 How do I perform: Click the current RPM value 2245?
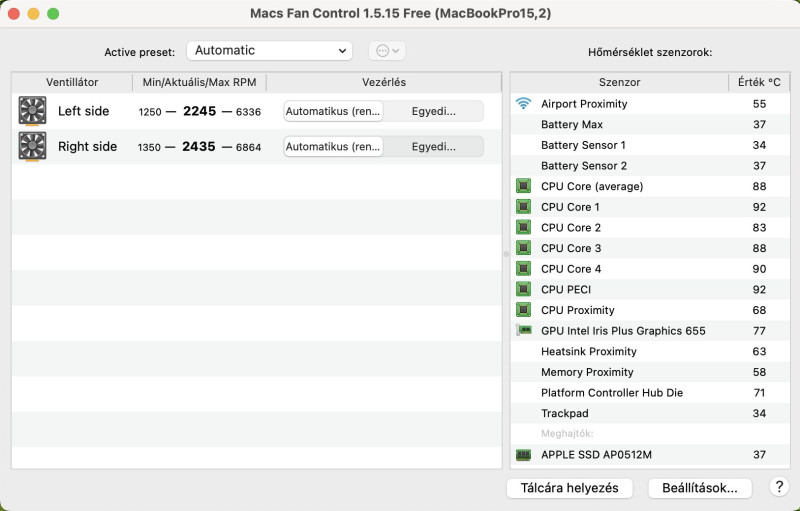(199, 111)
